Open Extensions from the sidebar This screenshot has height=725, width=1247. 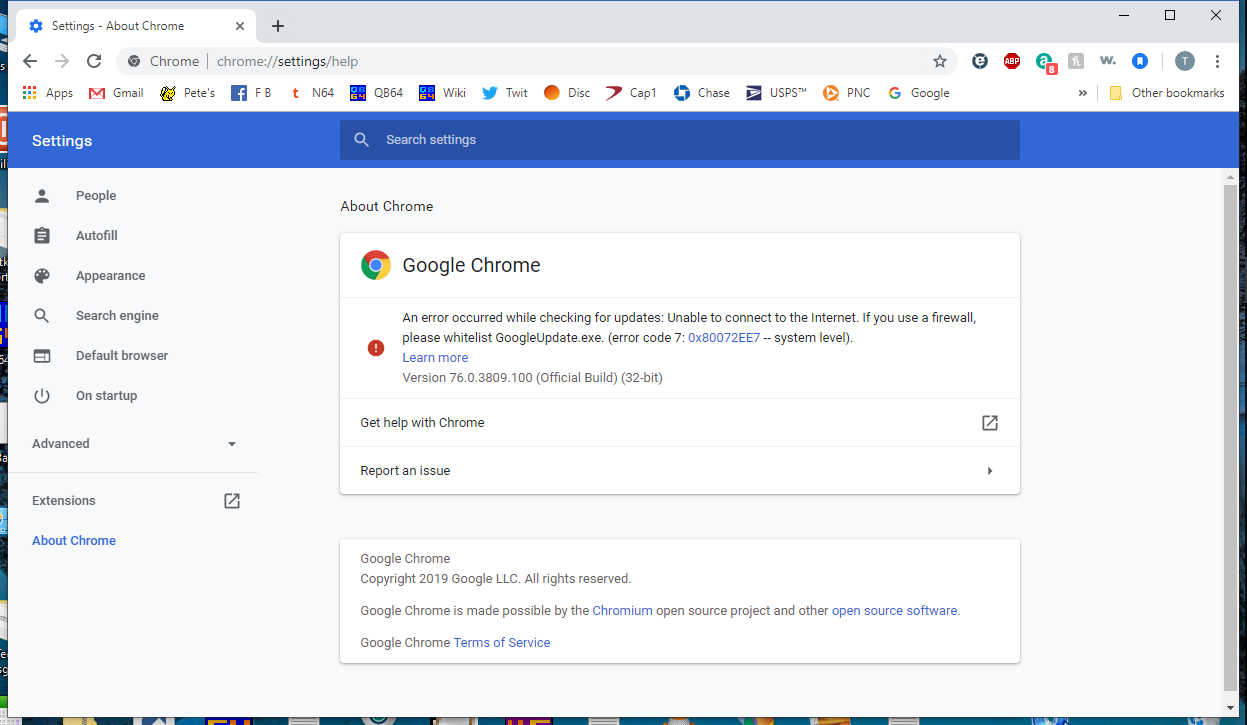point(134,501)
